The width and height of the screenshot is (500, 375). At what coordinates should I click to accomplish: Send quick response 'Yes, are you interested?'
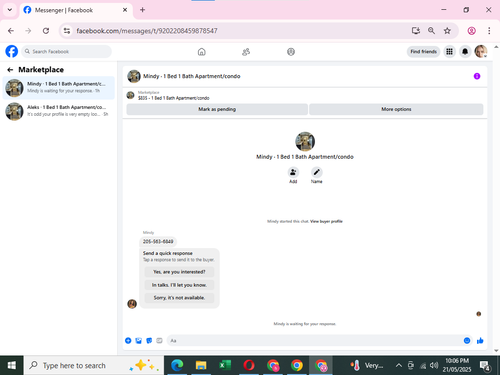[179, 272]
